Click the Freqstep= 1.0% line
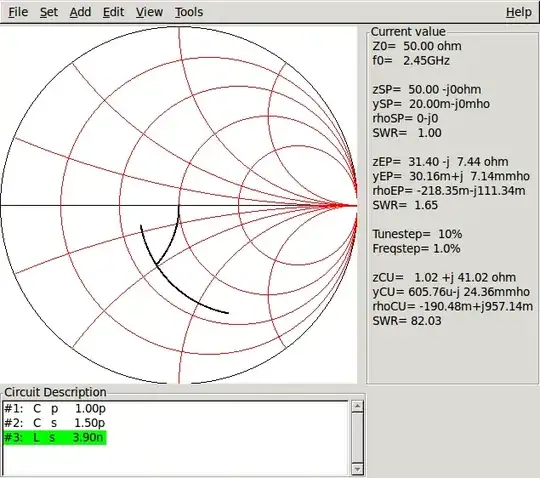 coord(416,249)
